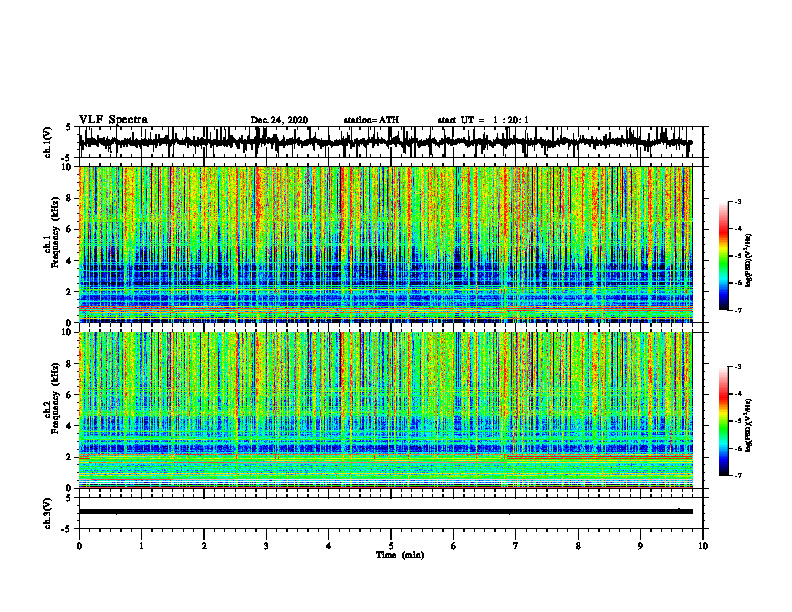Click the "station=ATH" label
Image resolution: width=792 pixels, height=612 pixels.
pyautogui.click(x=371, y=120)
